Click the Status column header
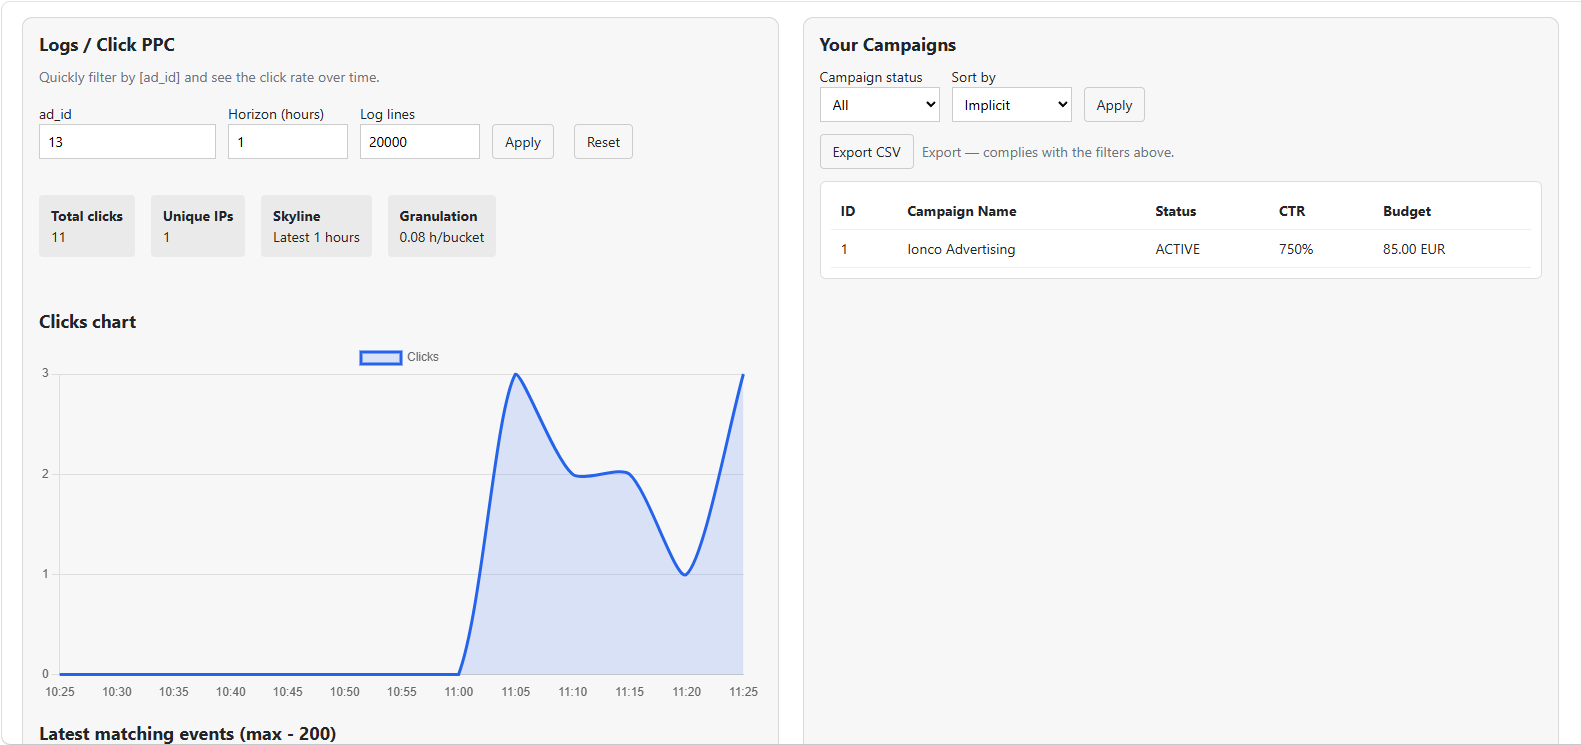The width and height of the screenshot is (1581, 745). tap(1176, 211)
